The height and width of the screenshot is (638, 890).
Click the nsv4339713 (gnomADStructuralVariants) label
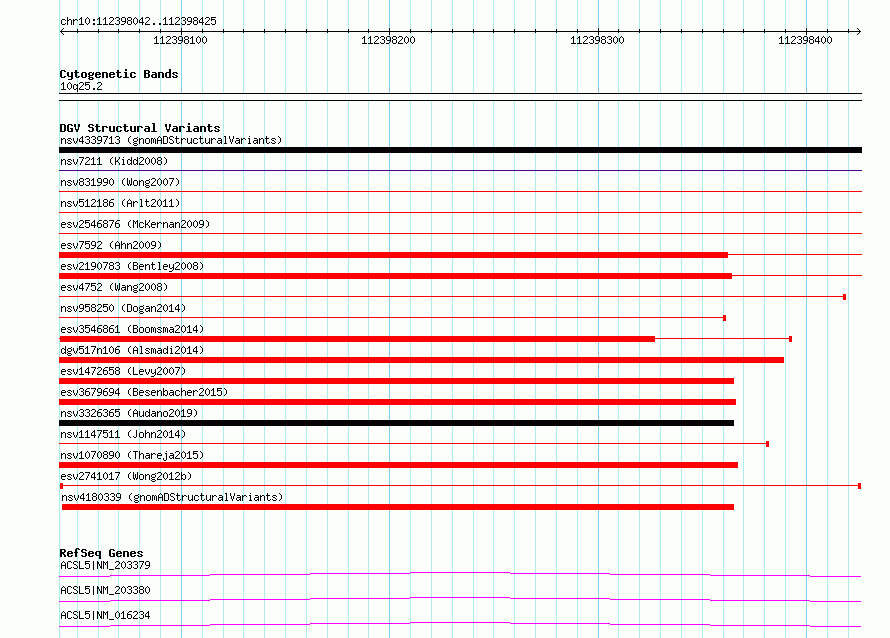pos(171,140)
